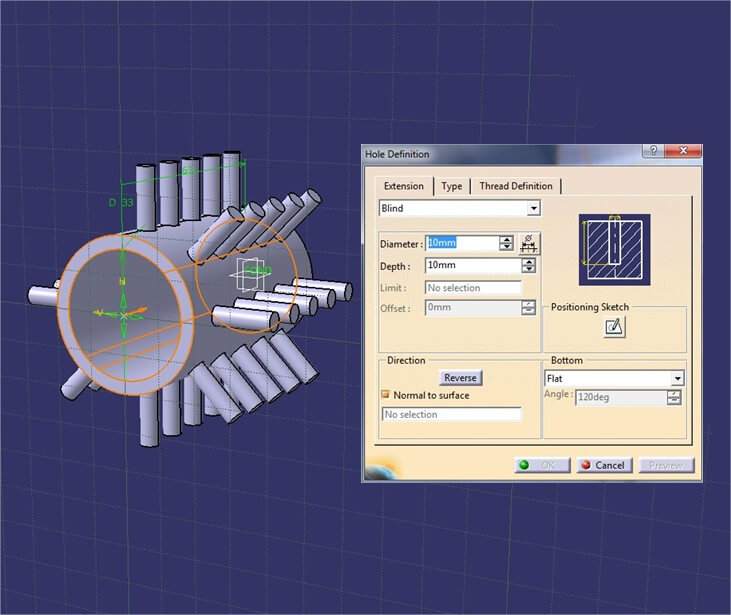Click the Diameter input field

point(462,243)
